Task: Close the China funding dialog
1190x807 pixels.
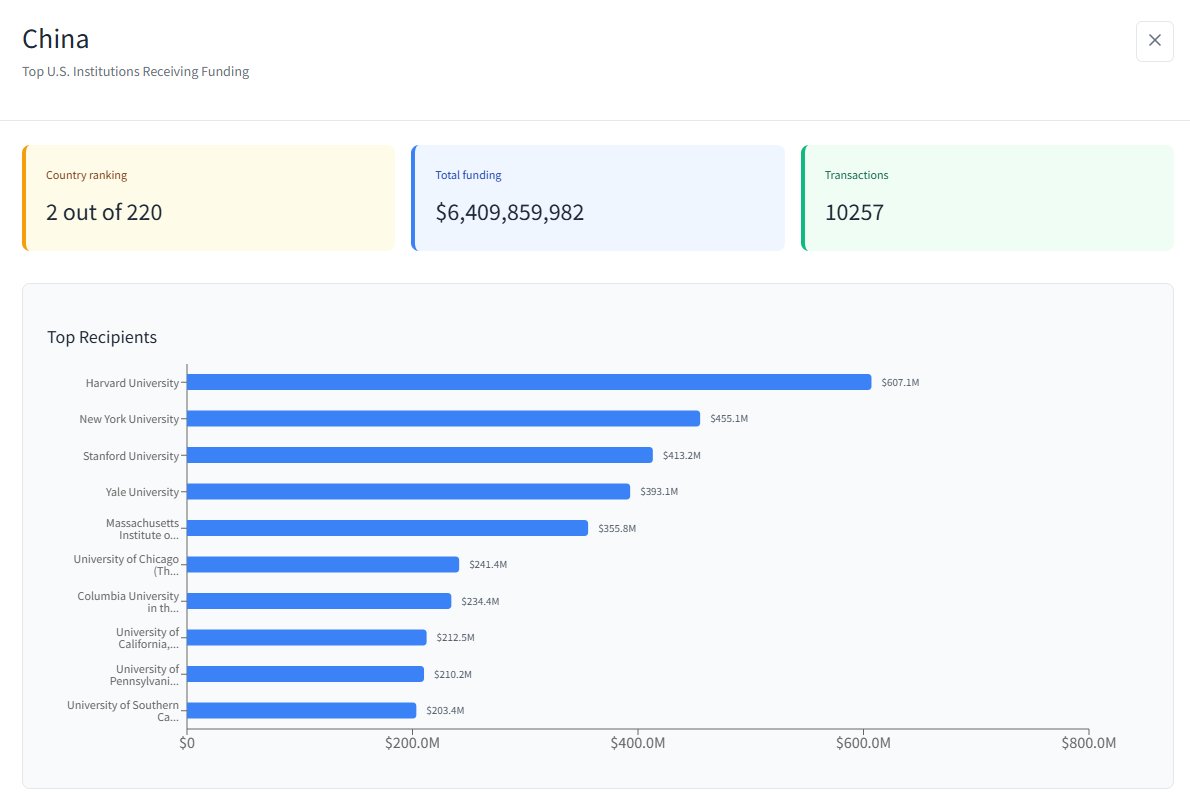Action: (x=1154, y=41)
